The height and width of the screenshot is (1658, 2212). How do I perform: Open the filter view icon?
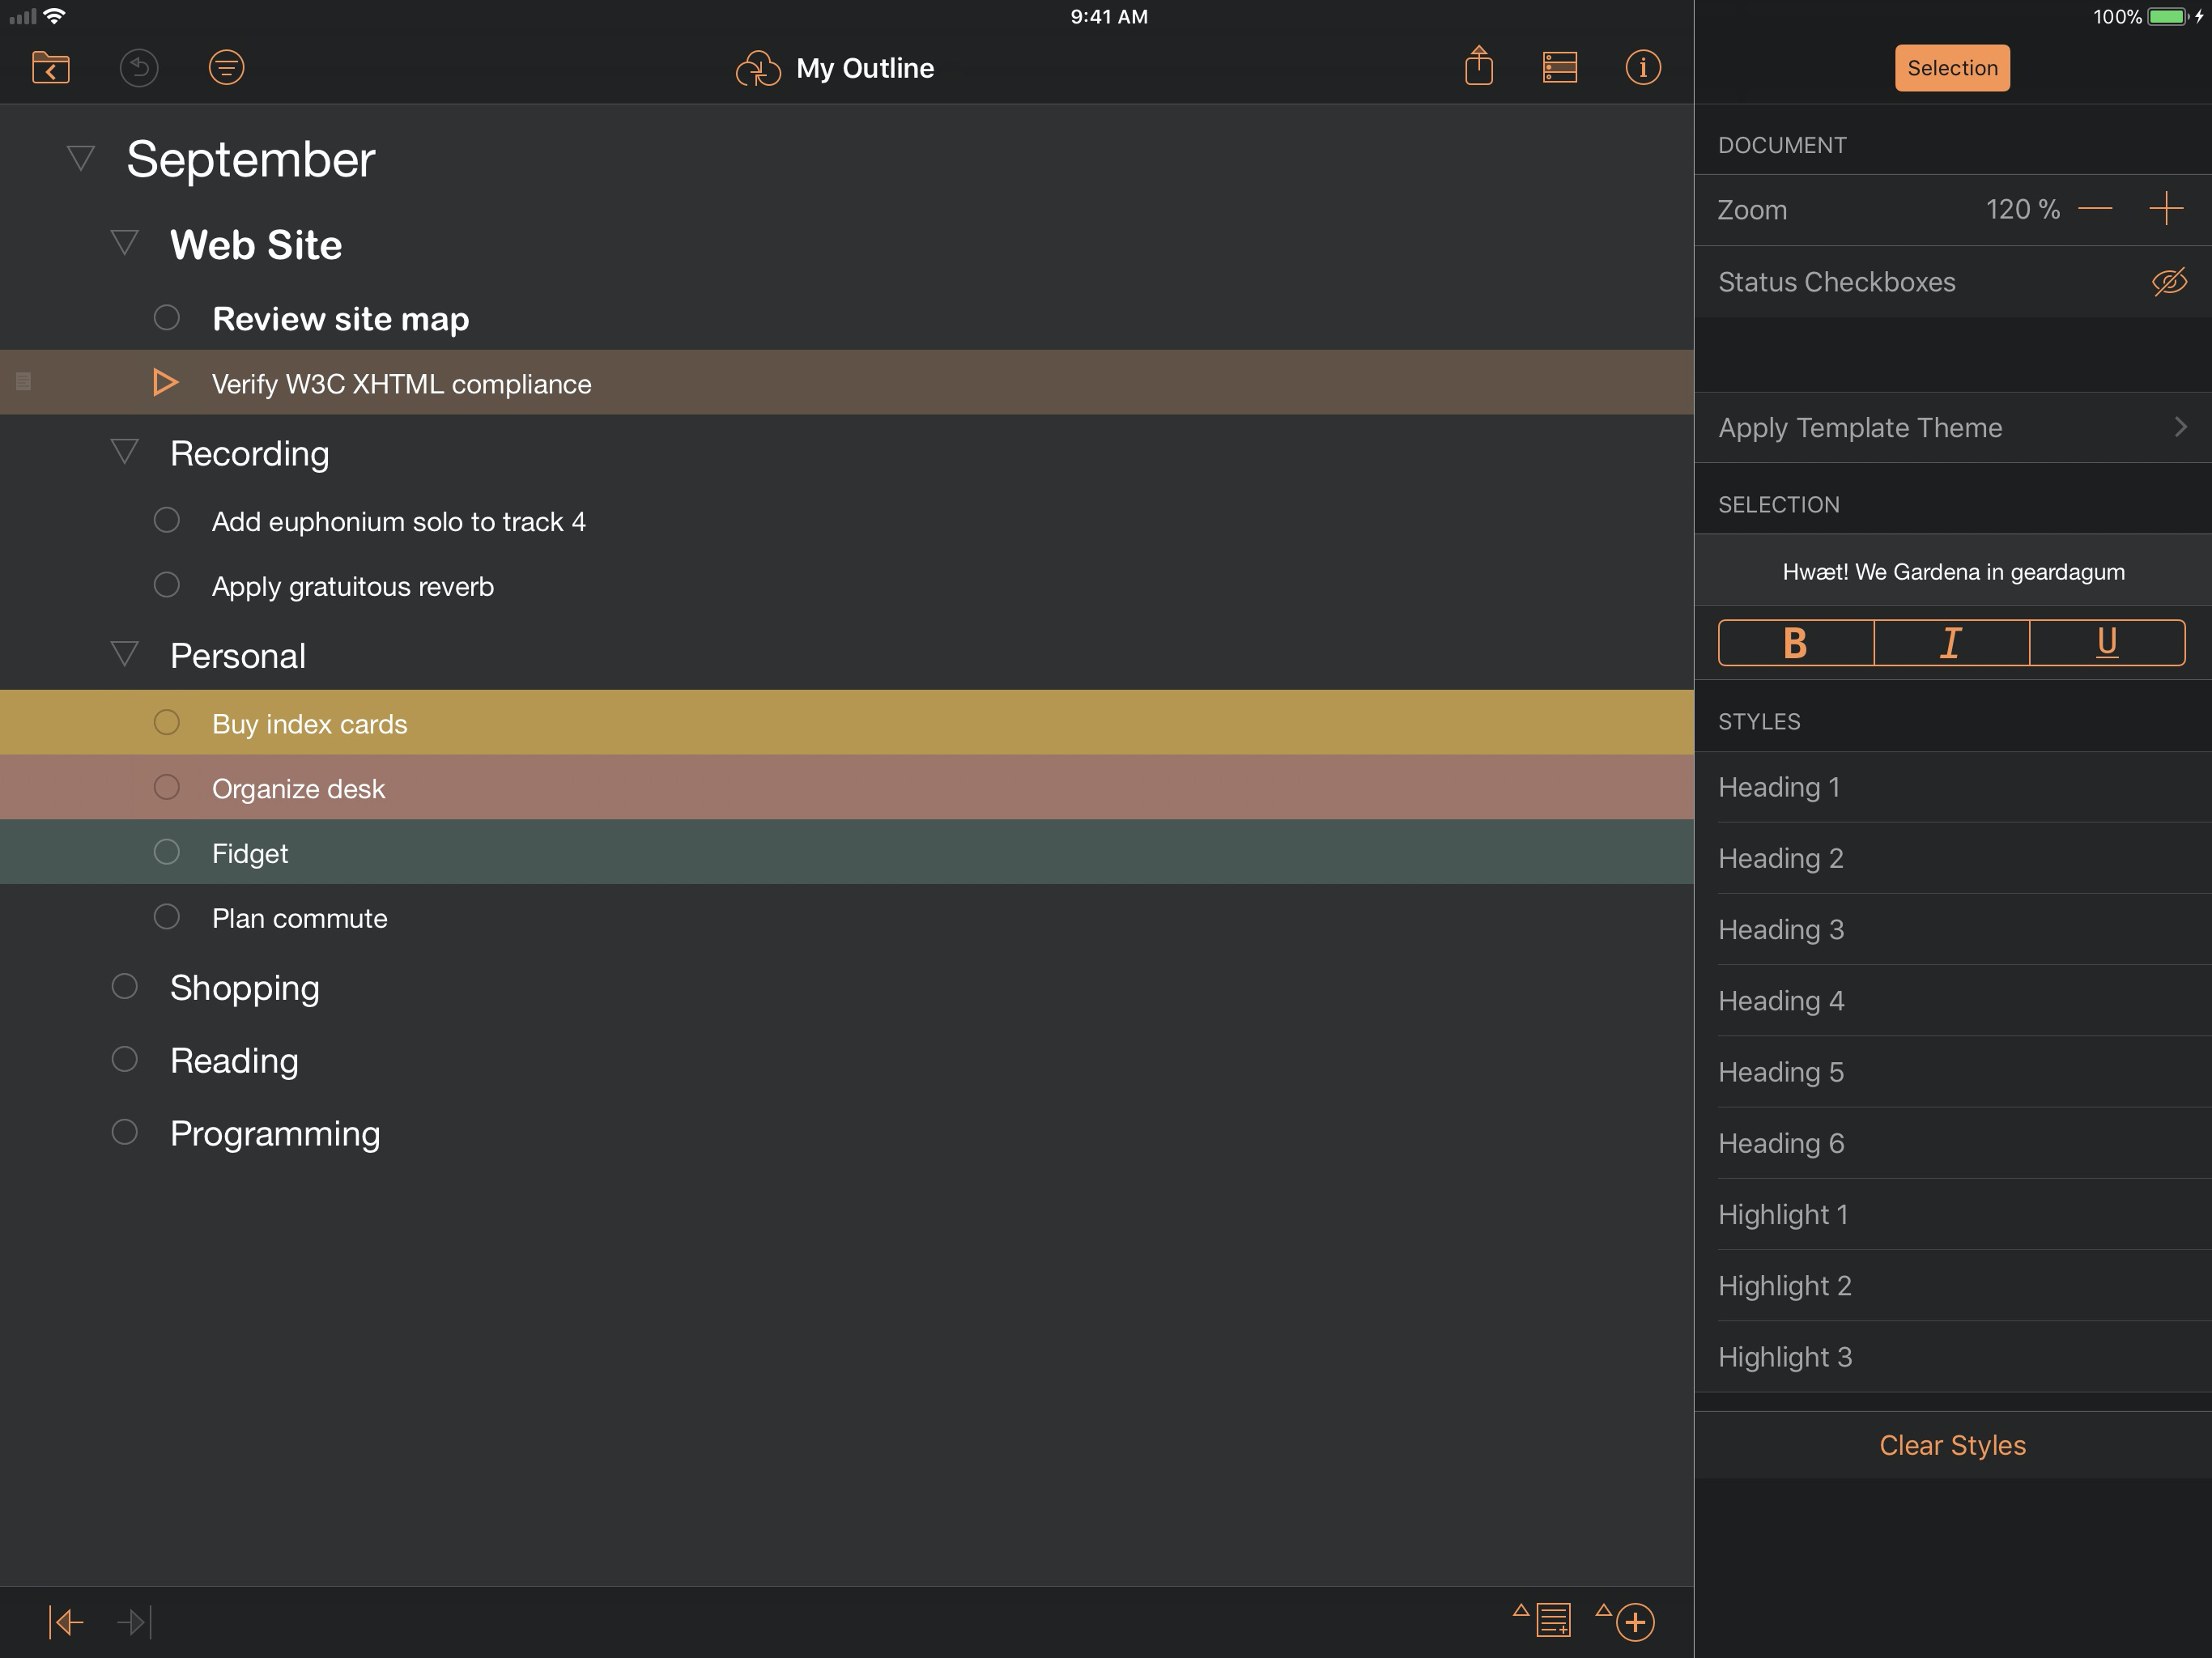pos(227,68)
